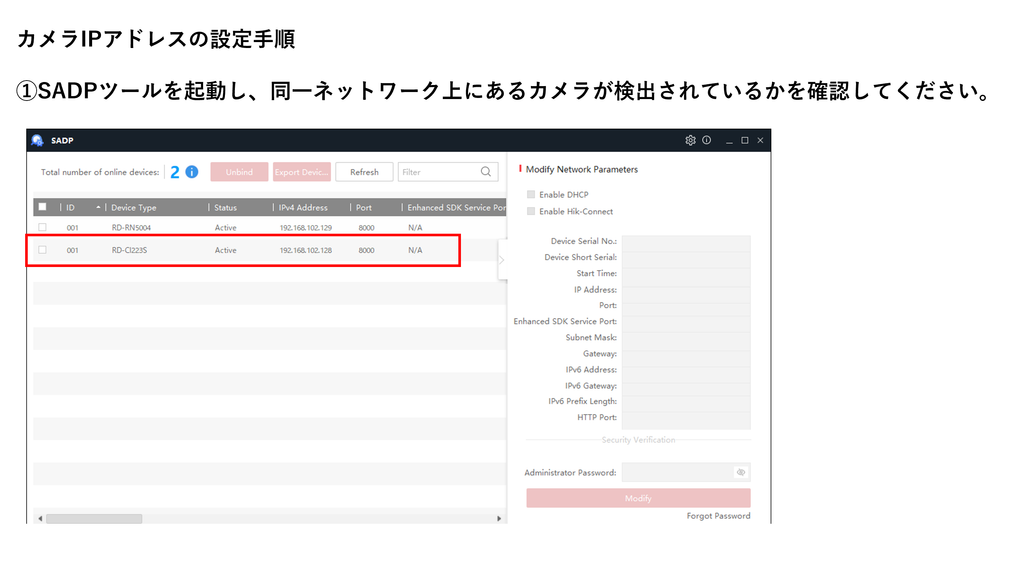Select device type RD-CI223S

(129, 250)
